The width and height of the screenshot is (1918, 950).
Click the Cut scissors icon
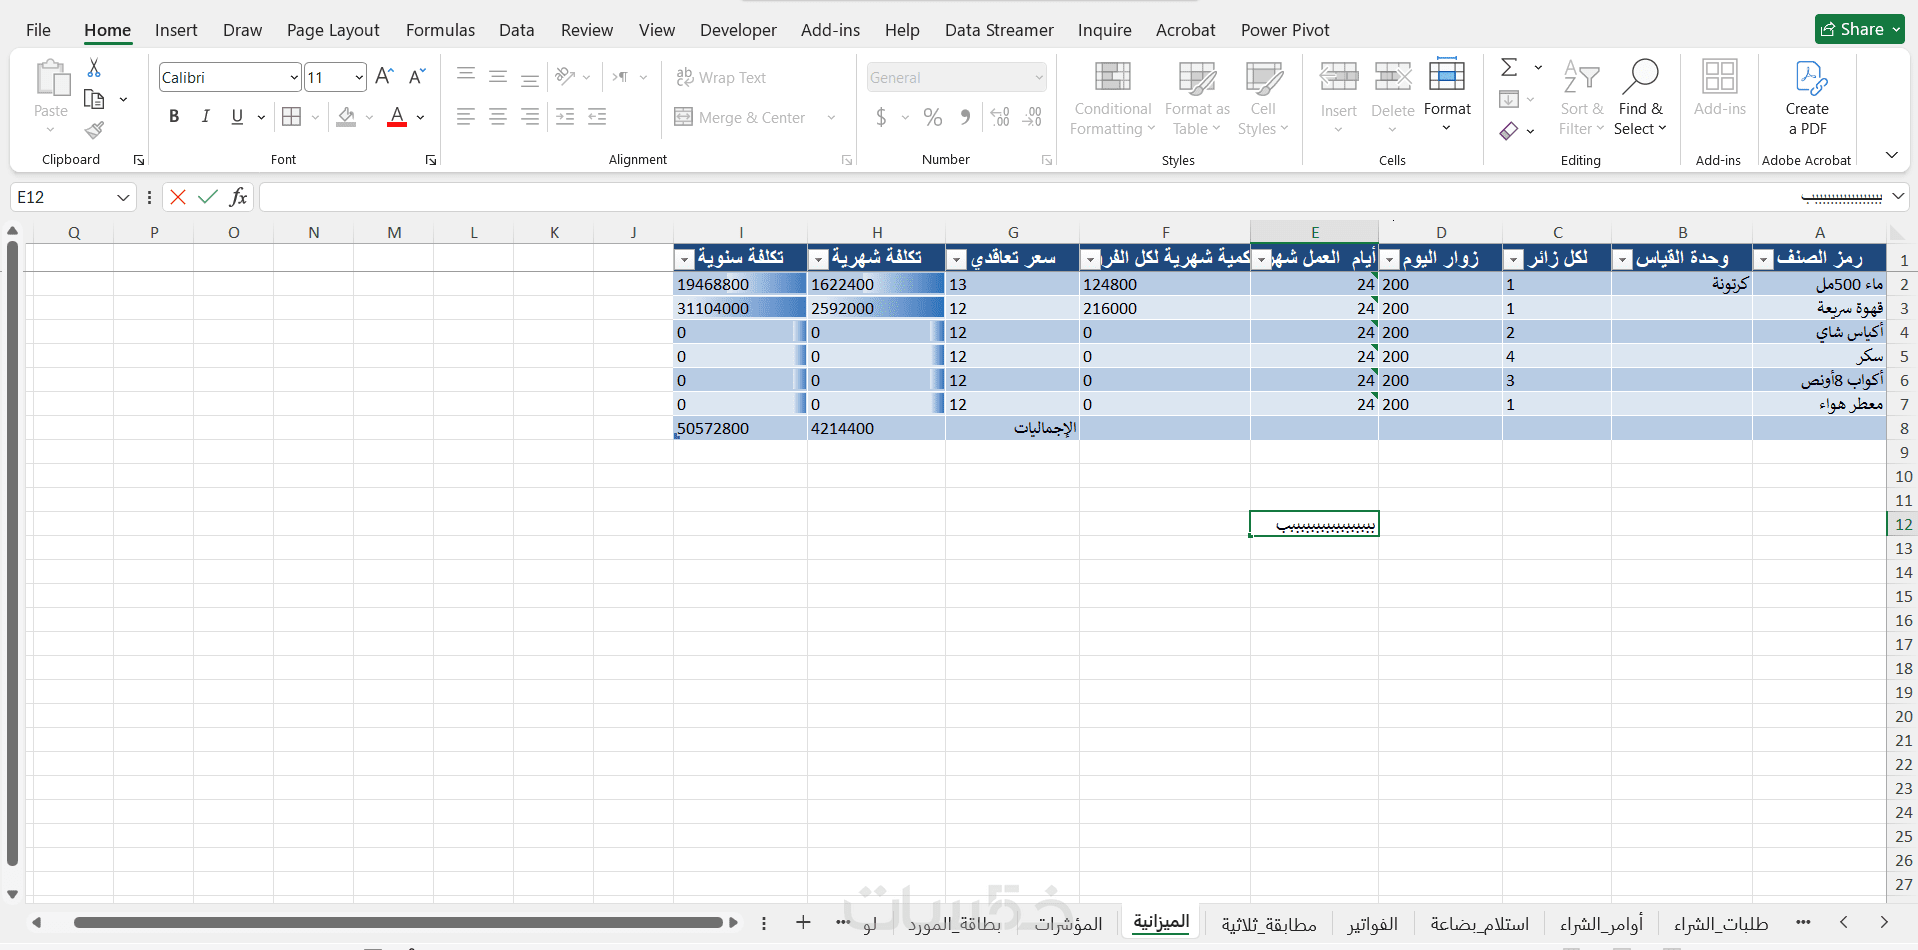94,68
